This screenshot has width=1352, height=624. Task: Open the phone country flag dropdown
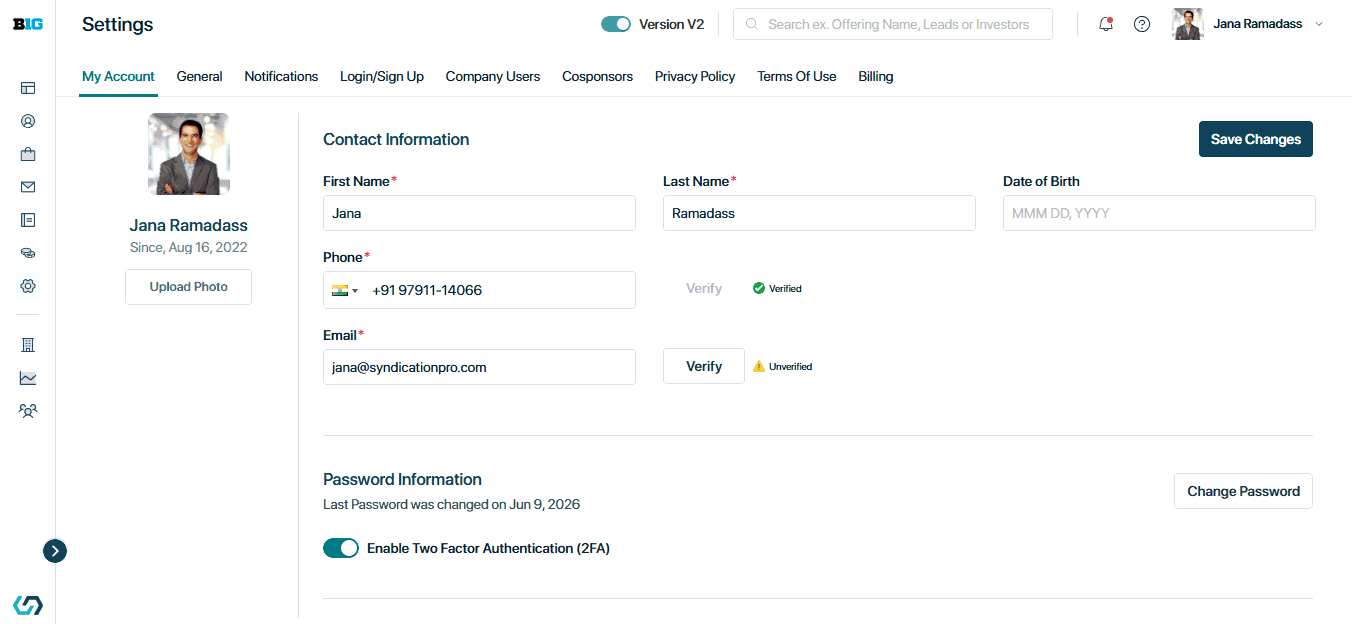pyautogui.click(x=345, y=290)
